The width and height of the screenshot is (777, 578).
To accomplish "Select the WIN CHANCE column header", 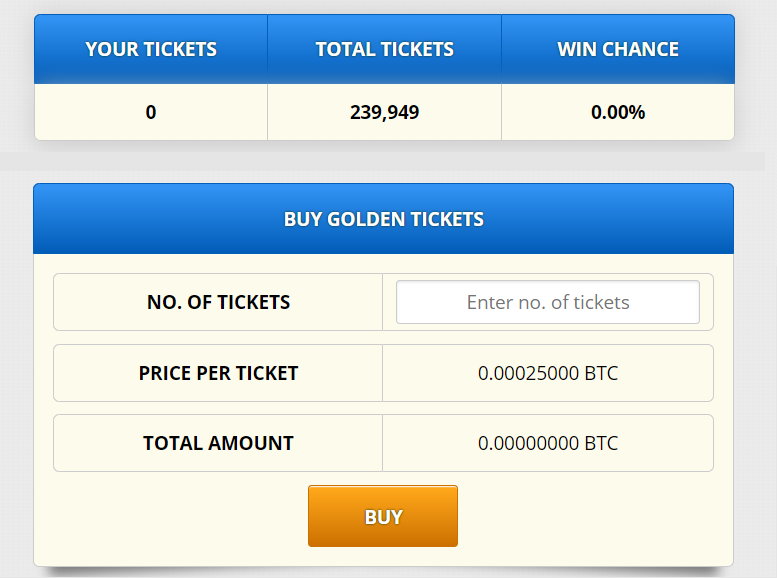I will 618,49.
